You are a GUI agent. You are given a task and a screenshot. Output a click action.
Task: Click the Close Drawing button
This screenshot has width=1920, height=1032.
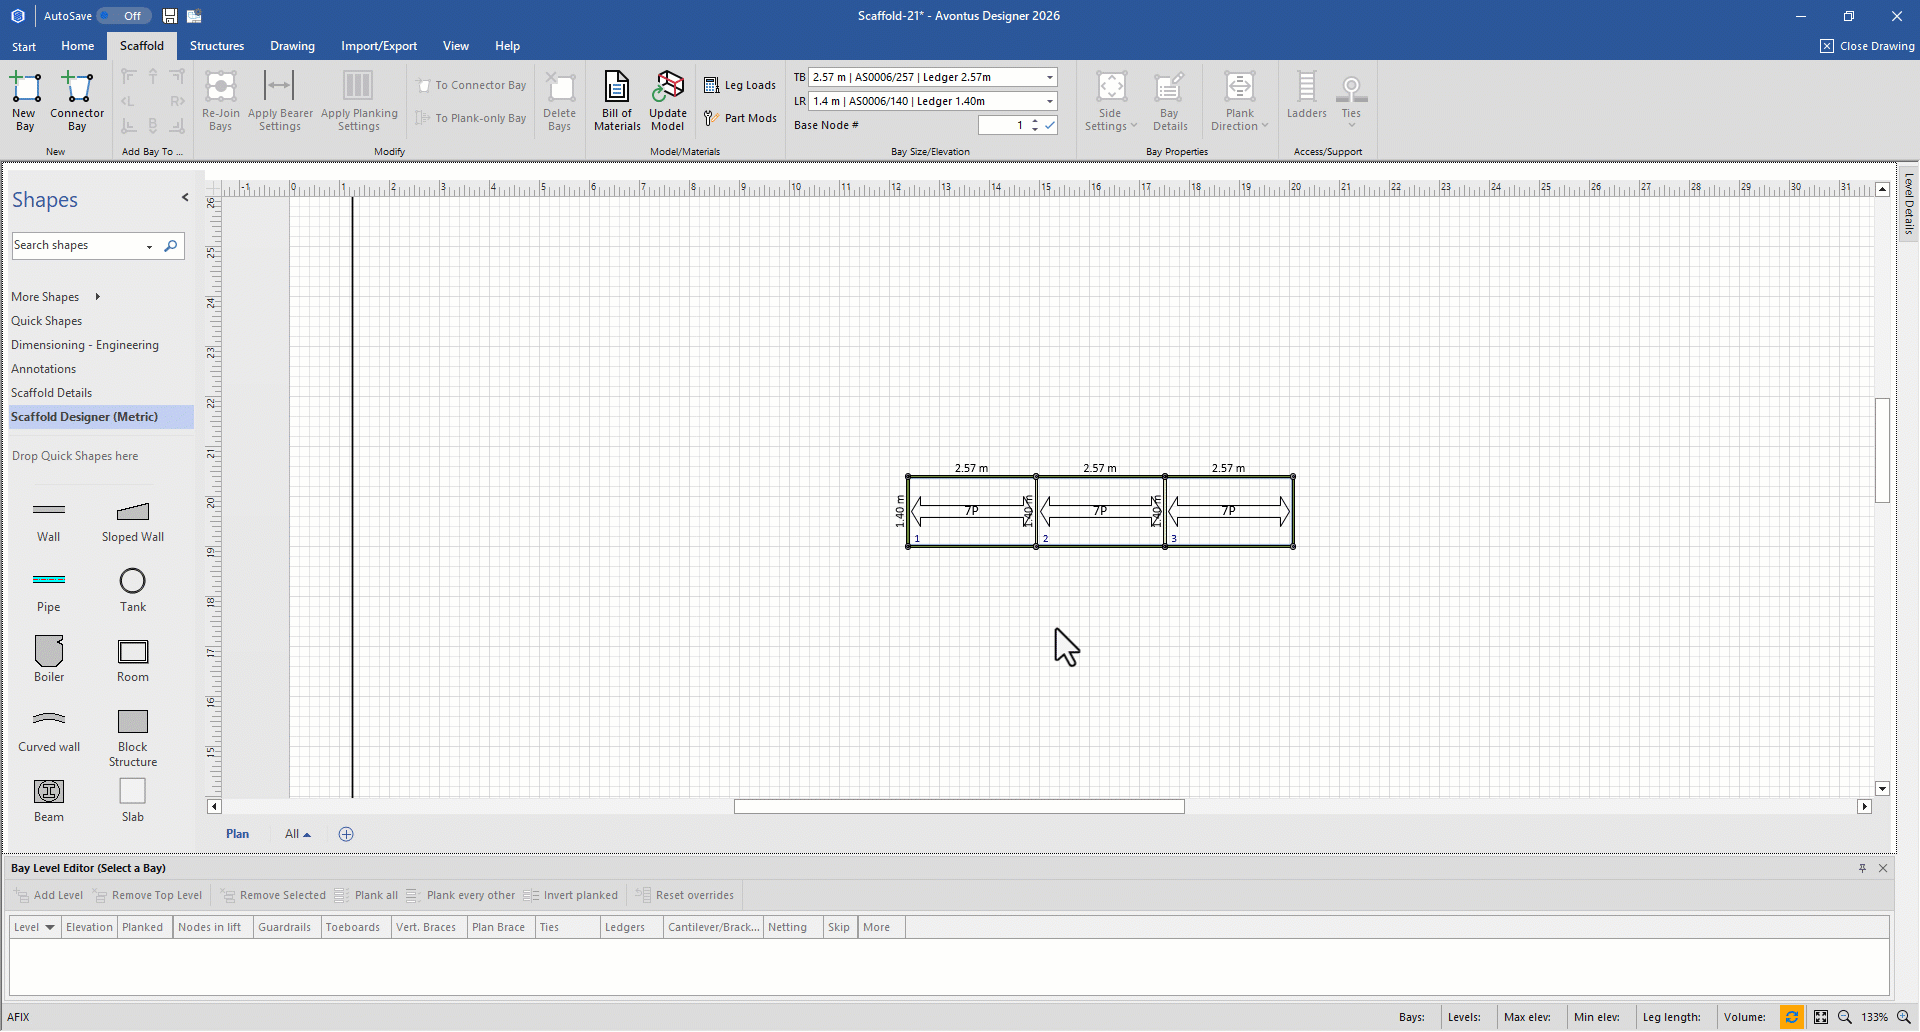(x=1867, y=46)
